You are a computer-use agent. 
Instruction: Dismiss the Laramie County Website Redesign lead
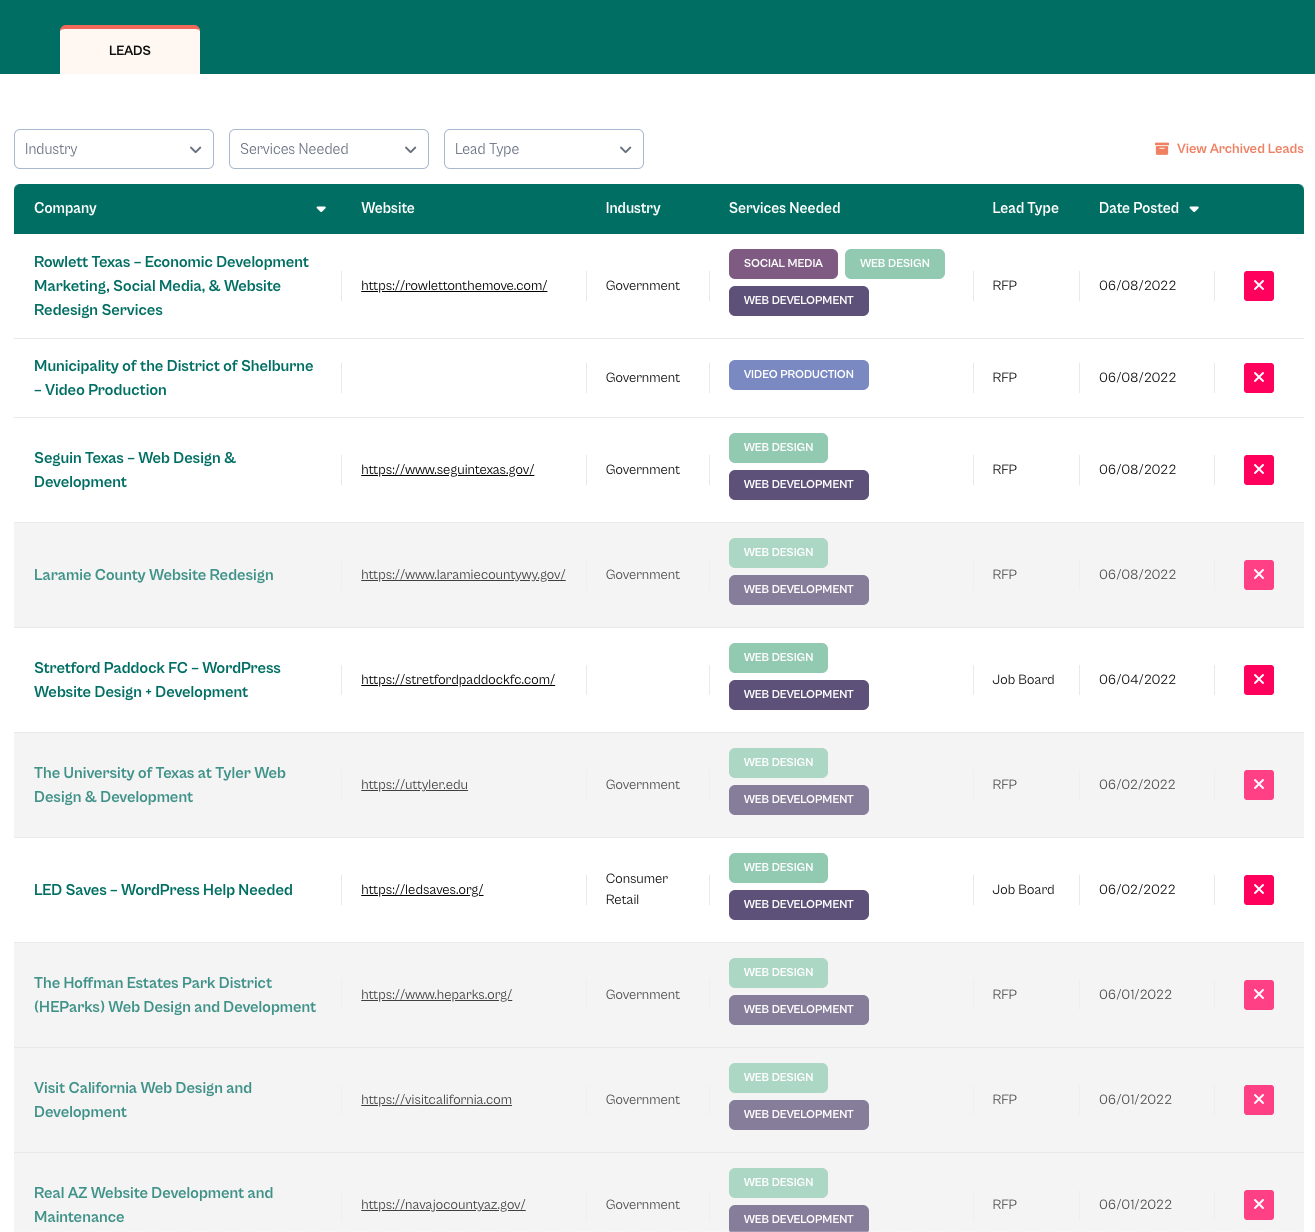pyautogui.click(x=1259, y=575)
